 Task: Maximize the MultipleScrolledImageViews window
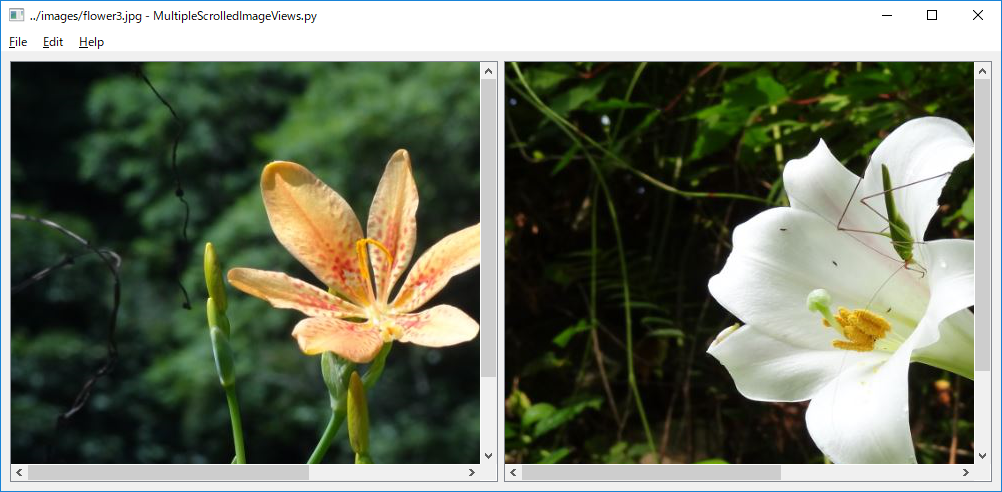click(932, 15)
